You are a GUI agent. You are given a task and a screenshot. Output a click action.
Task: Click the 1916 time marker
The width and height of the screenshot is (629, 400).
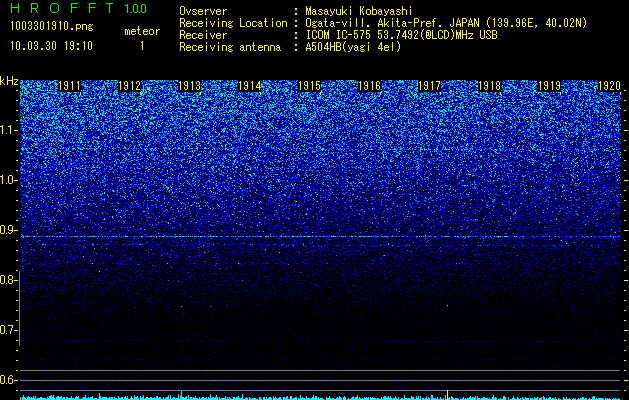(x=369, y=86)
